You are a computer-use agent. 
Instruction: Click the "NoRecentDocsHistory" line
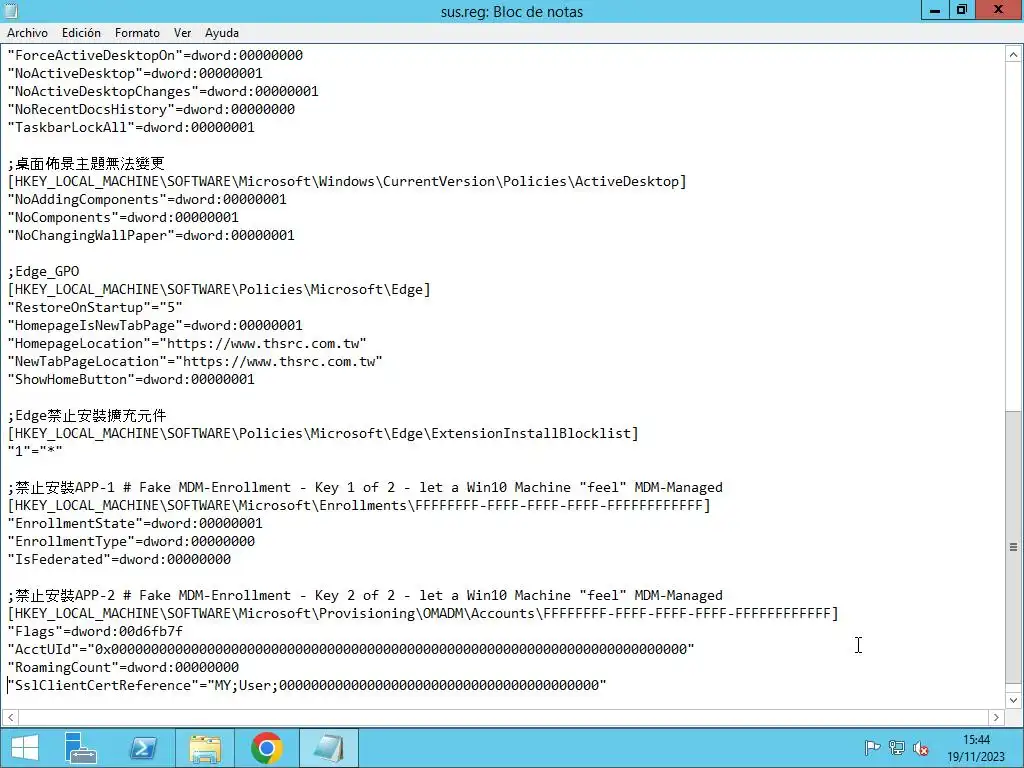click(151, 109)
